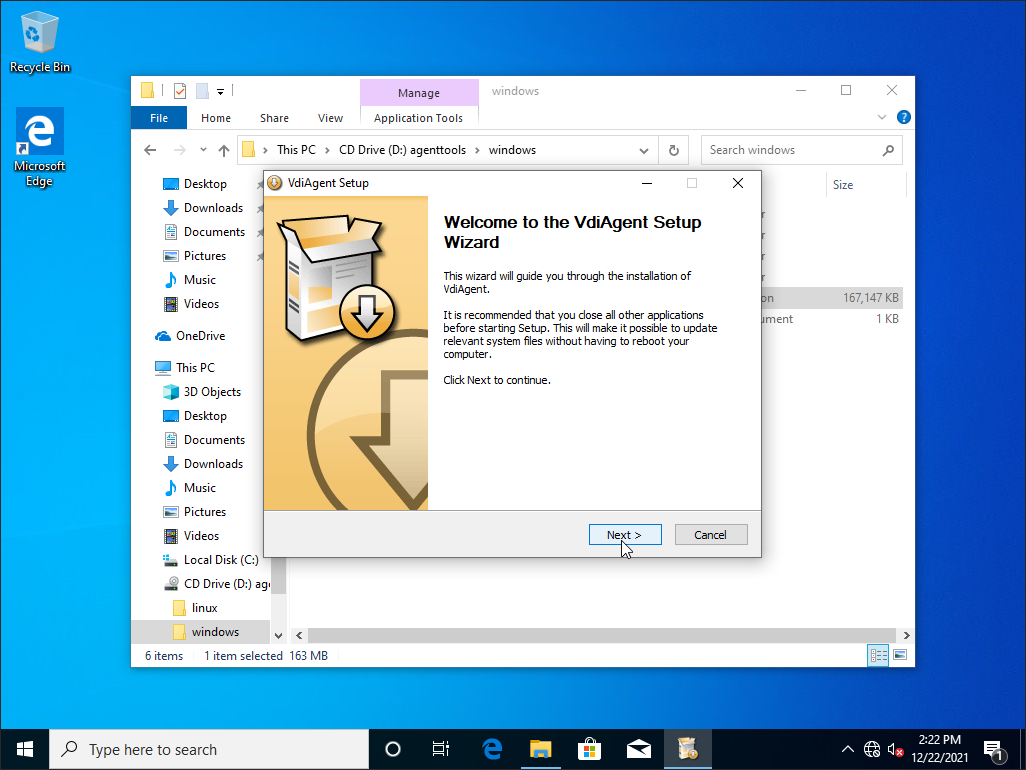Viewport: 1026px width, 770px height.
Task: Open the Windows Start menu
Action: tap(25, 750)
